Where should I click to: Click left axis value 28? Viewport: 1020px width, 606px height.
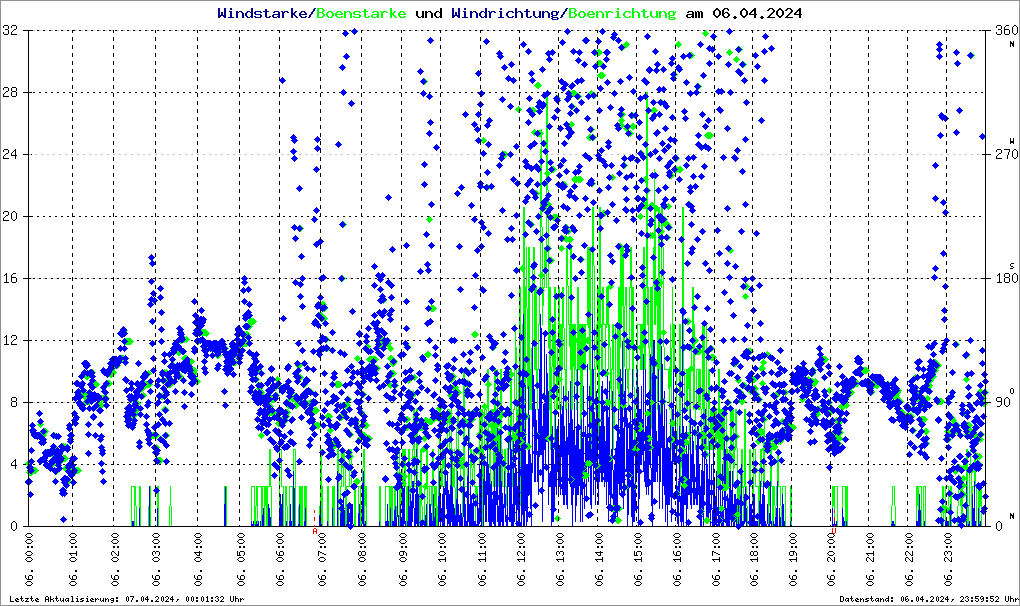(x=10, y=92)
